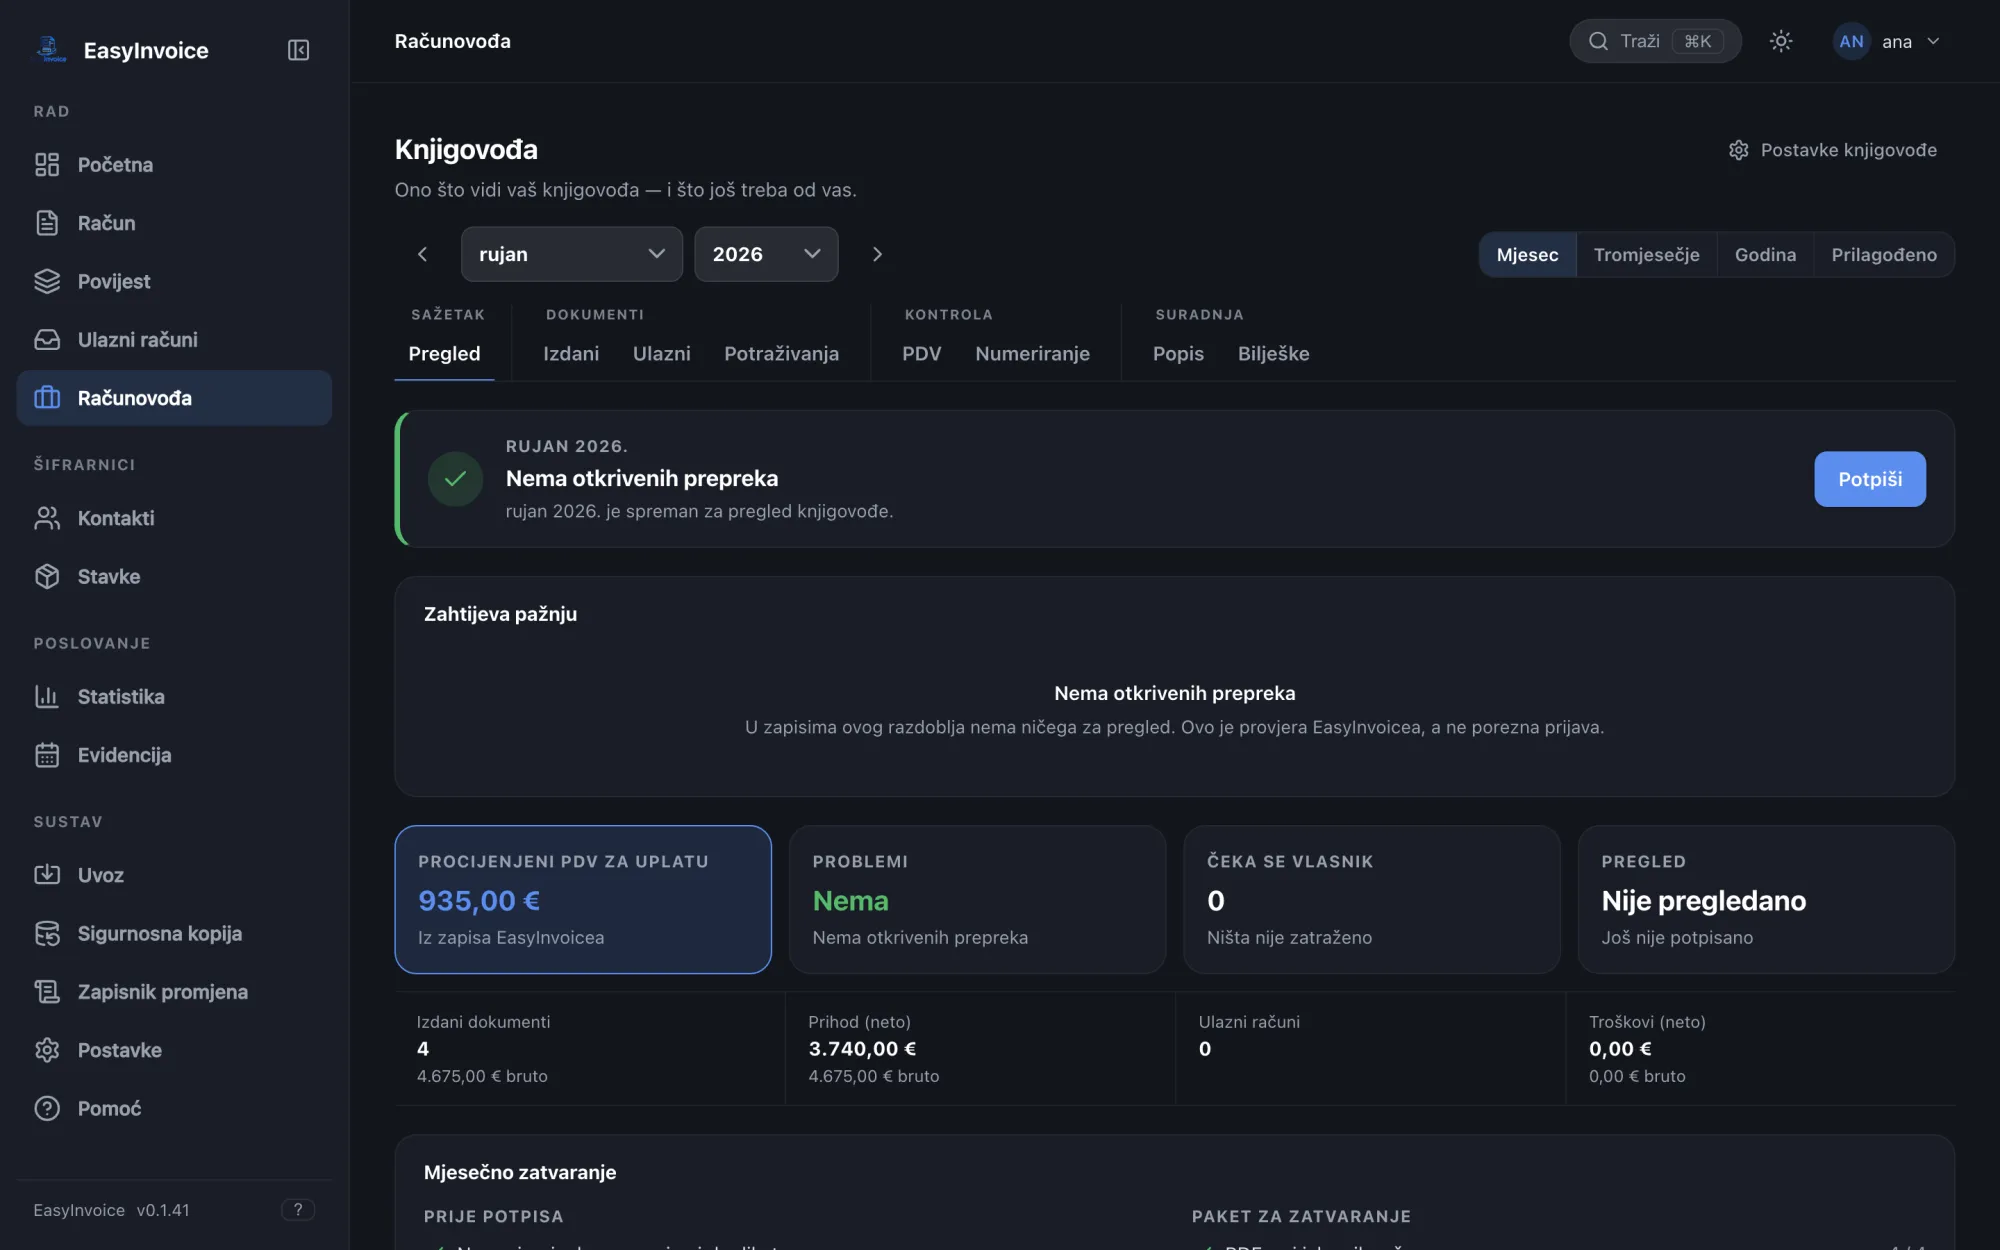This screenshot has width=2000, height=1250.
Task: Collapse the sidebar panel icon
Action: (x=298, y=50)
